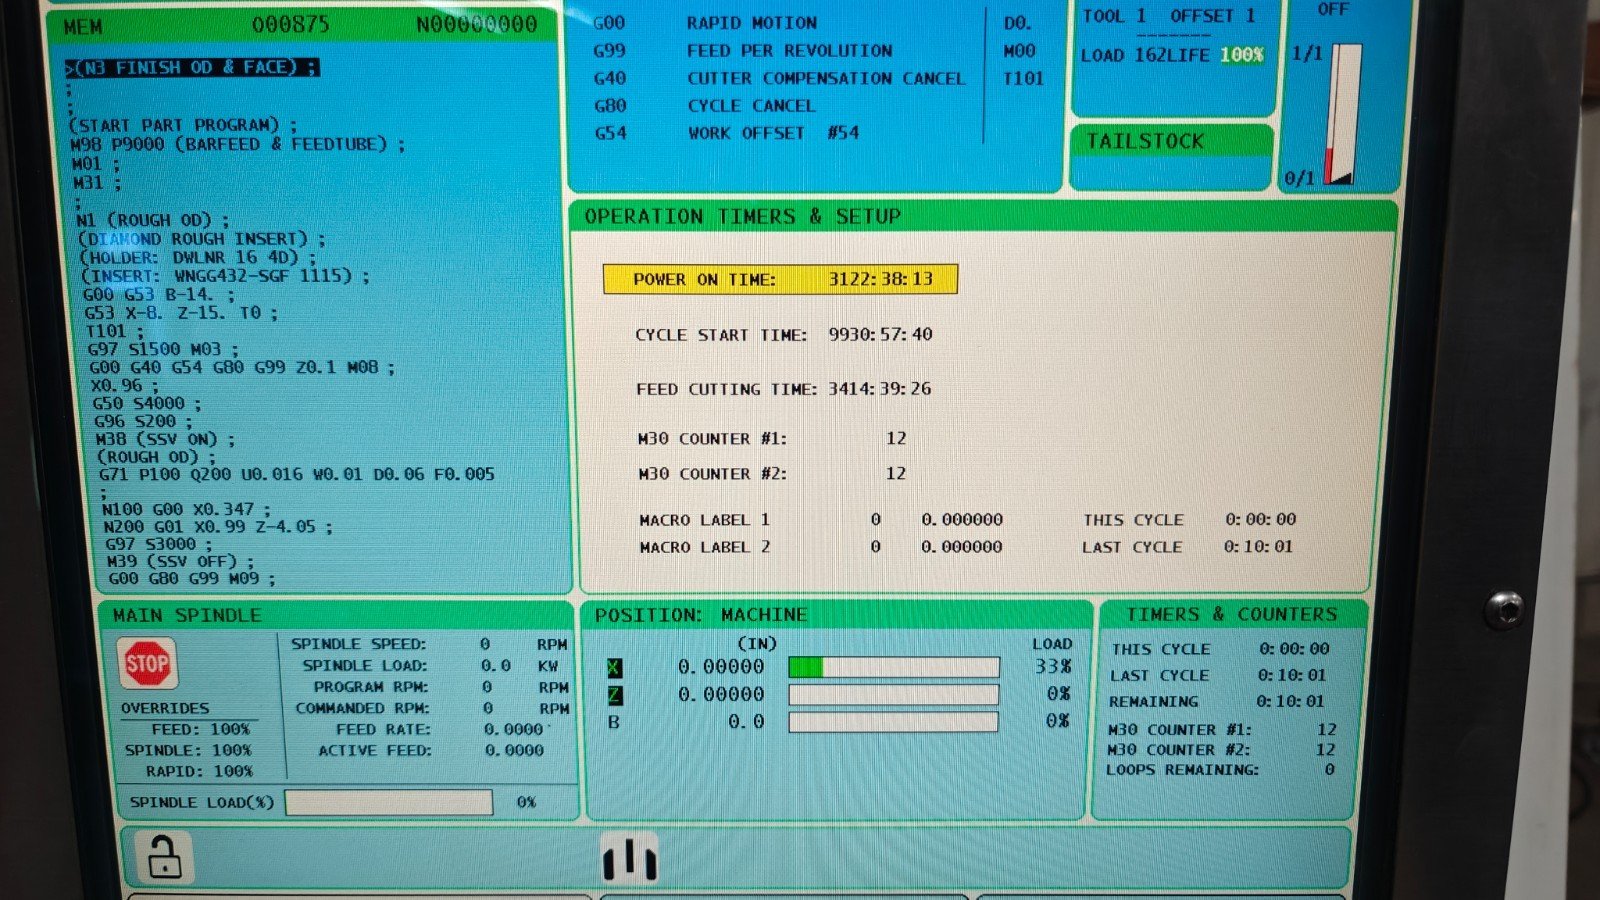Click the MEM mode label

(83, 26)
